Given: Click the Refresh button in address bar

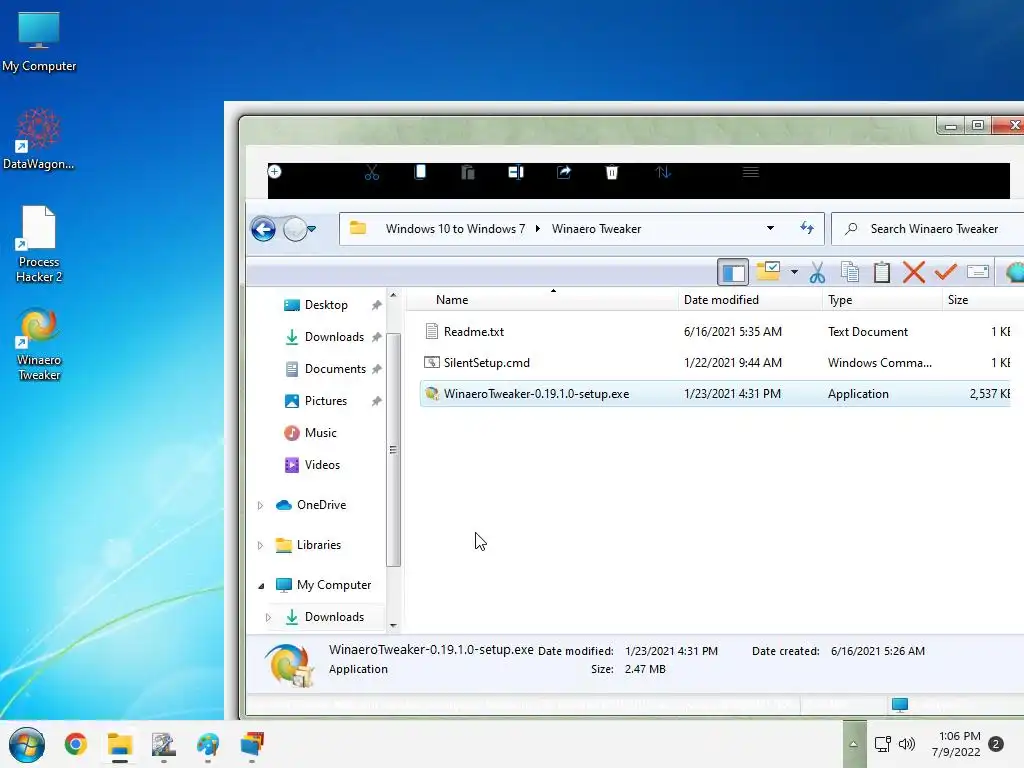Looking at the screenshot, I should (807, 228).
